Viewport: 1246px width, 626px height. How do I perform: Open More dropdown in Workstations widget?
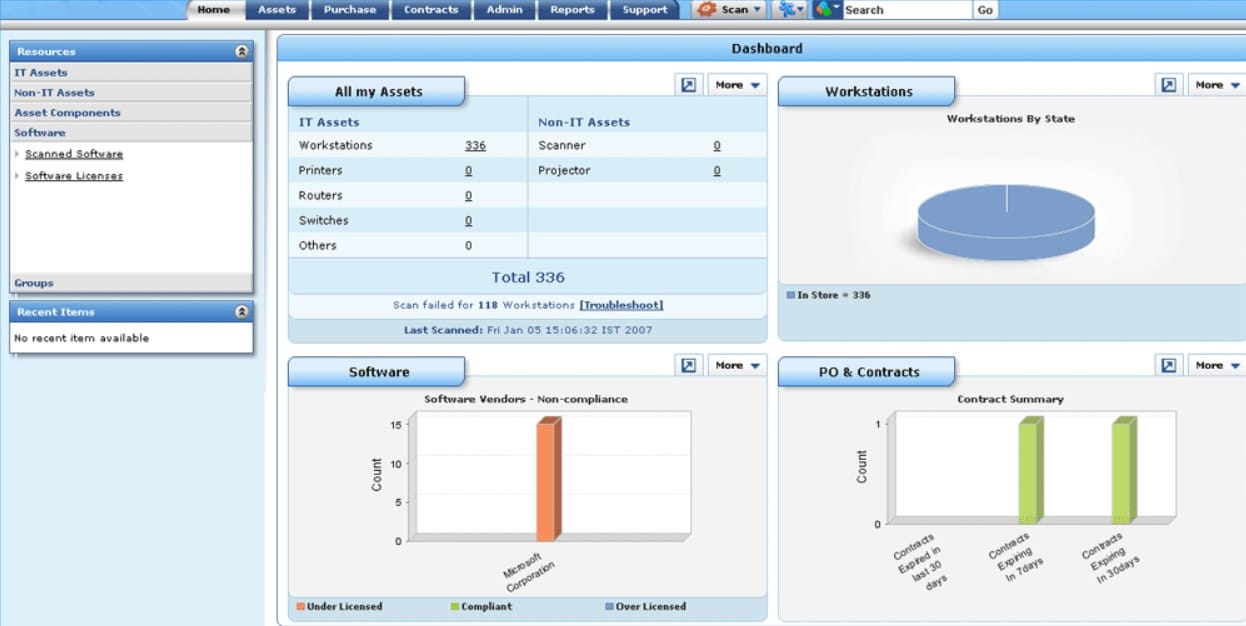pos(1216,85)
